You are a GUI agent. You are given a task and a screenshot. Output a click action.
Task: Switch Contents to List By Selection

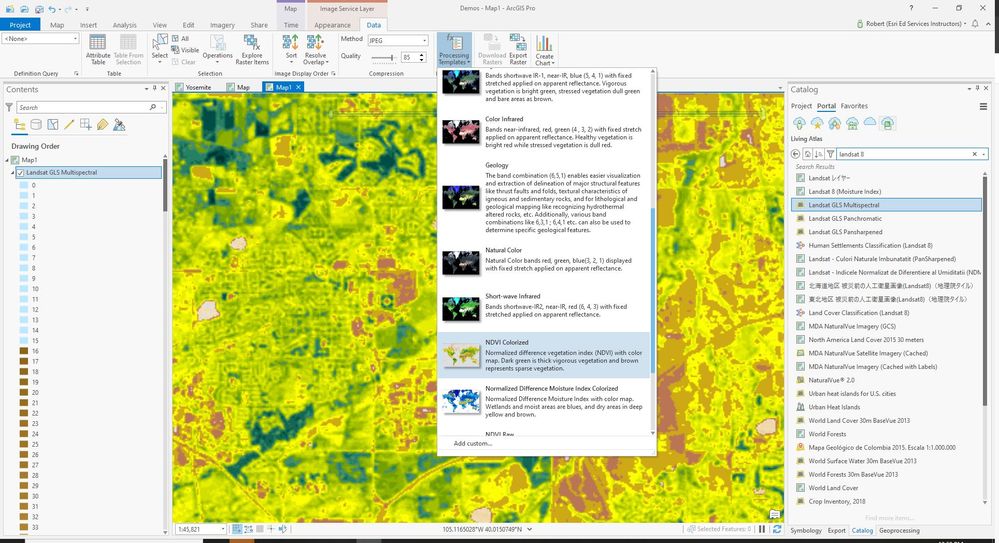coord(53,125)
